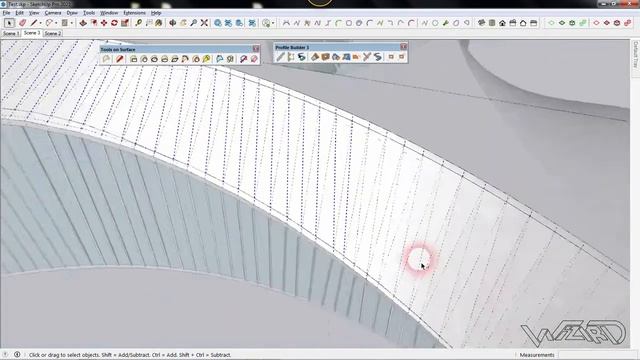
Task: Switch to the Scene 2 tab
Action: point(53,33)
